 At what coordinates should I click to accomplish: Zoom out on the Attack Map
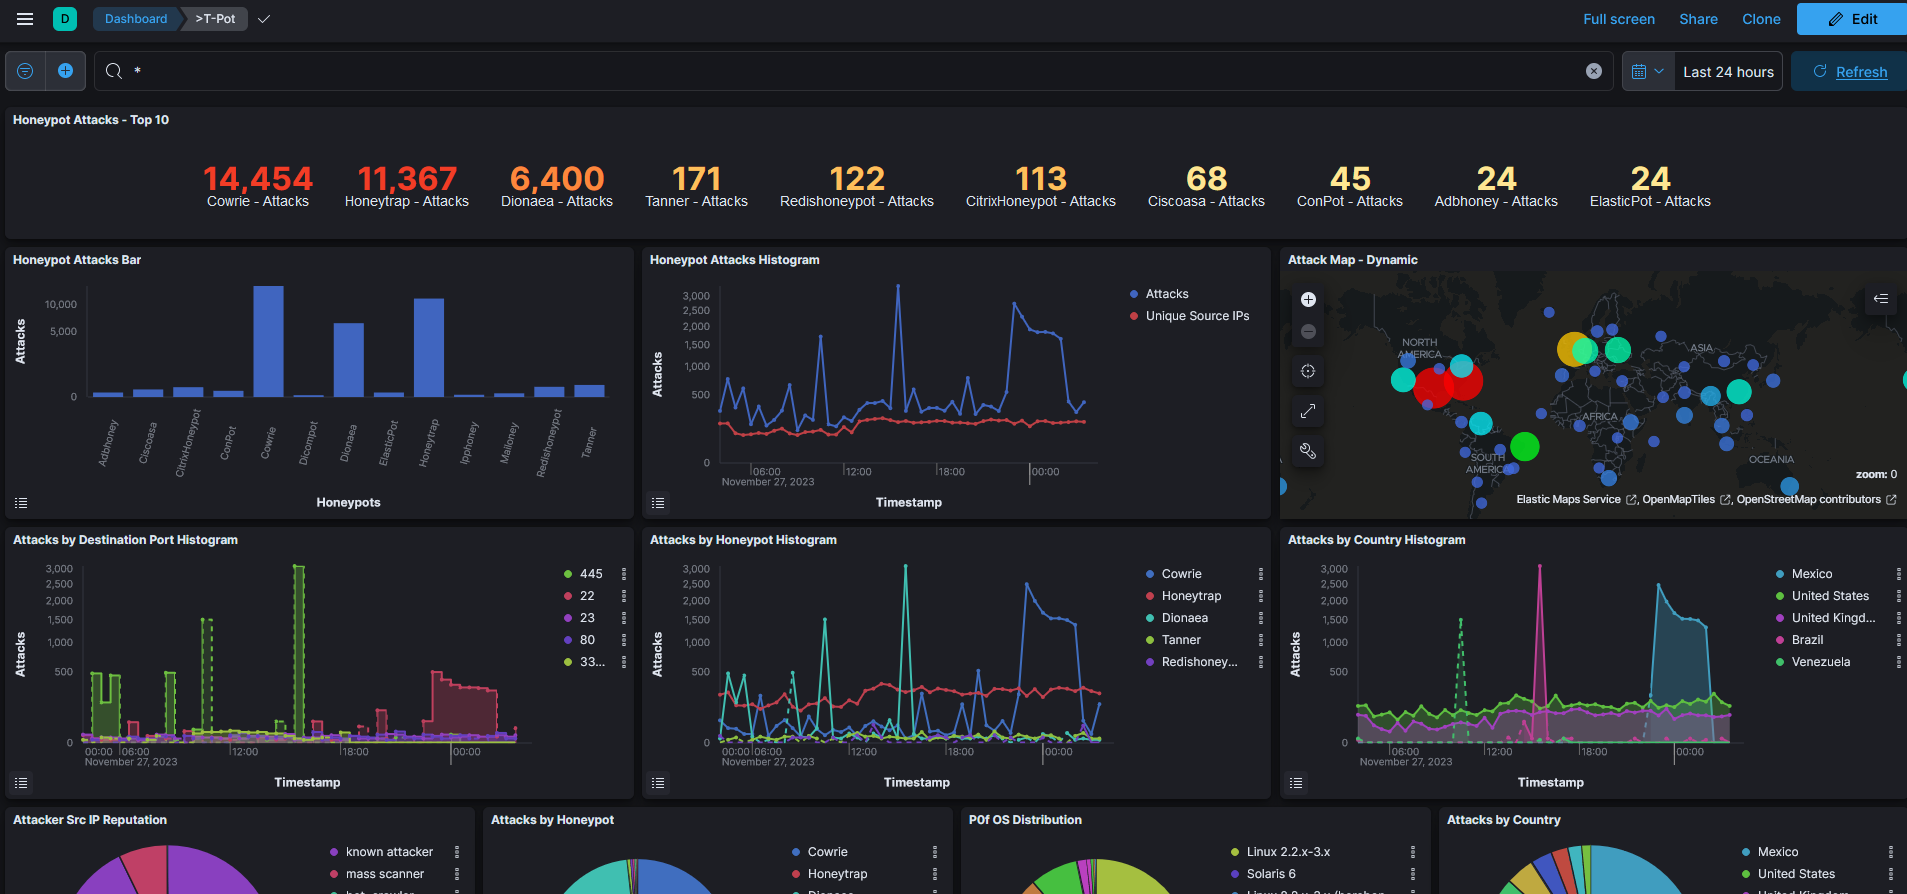1308,331
